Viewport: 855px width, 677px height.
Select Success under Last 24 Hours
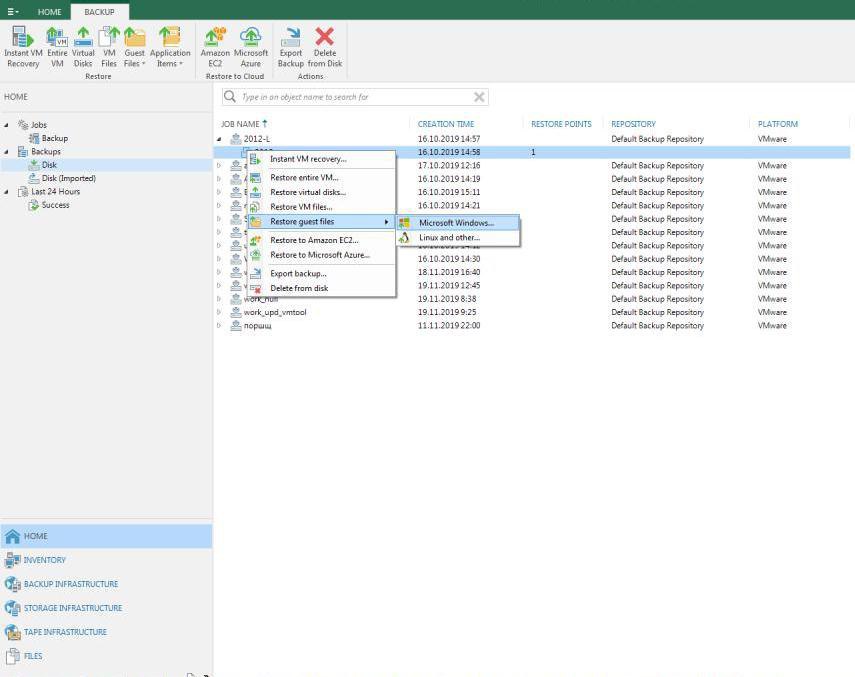pos(55,205)
